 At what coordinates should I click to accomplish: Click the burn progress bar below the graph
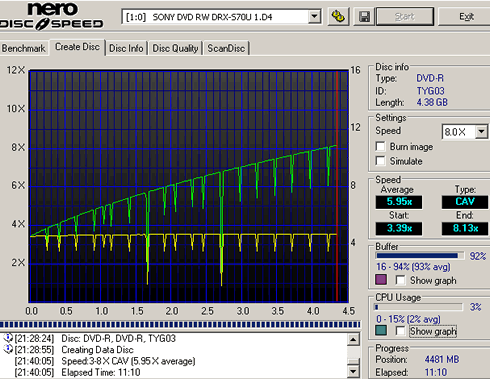pos(180,324)
